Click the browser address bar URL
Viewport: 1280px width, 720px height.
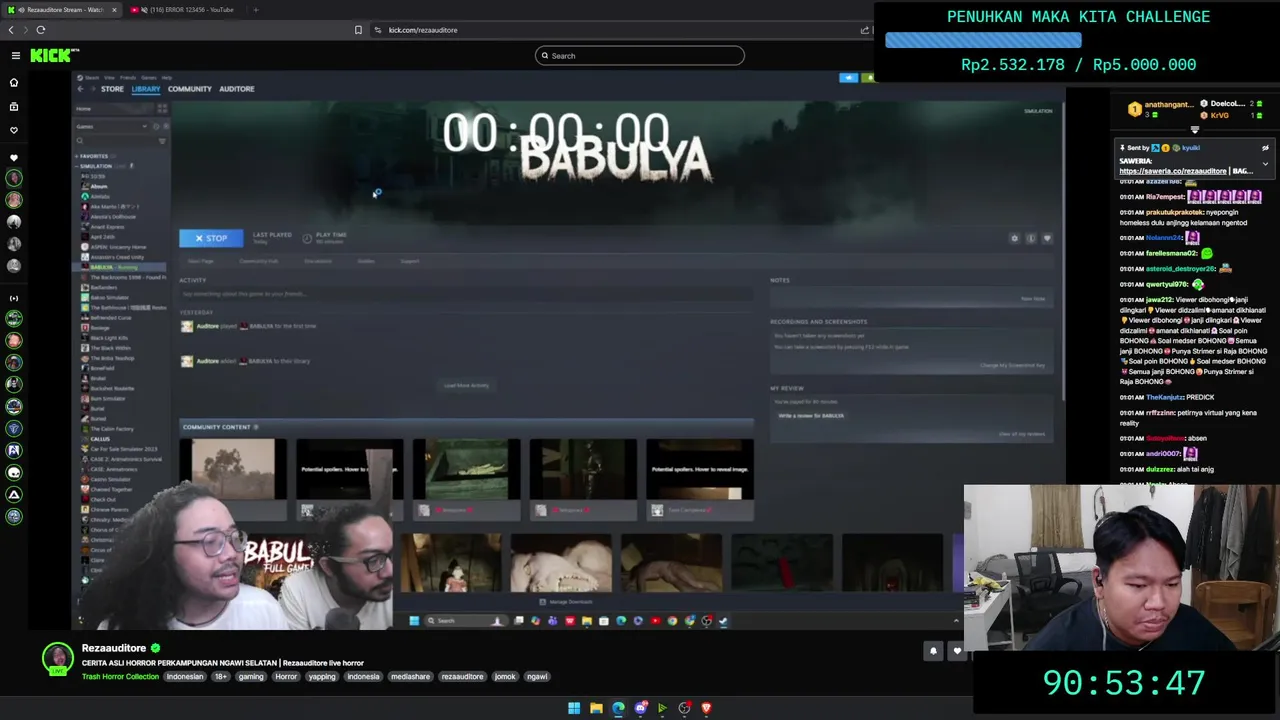(x=423, y=30)
